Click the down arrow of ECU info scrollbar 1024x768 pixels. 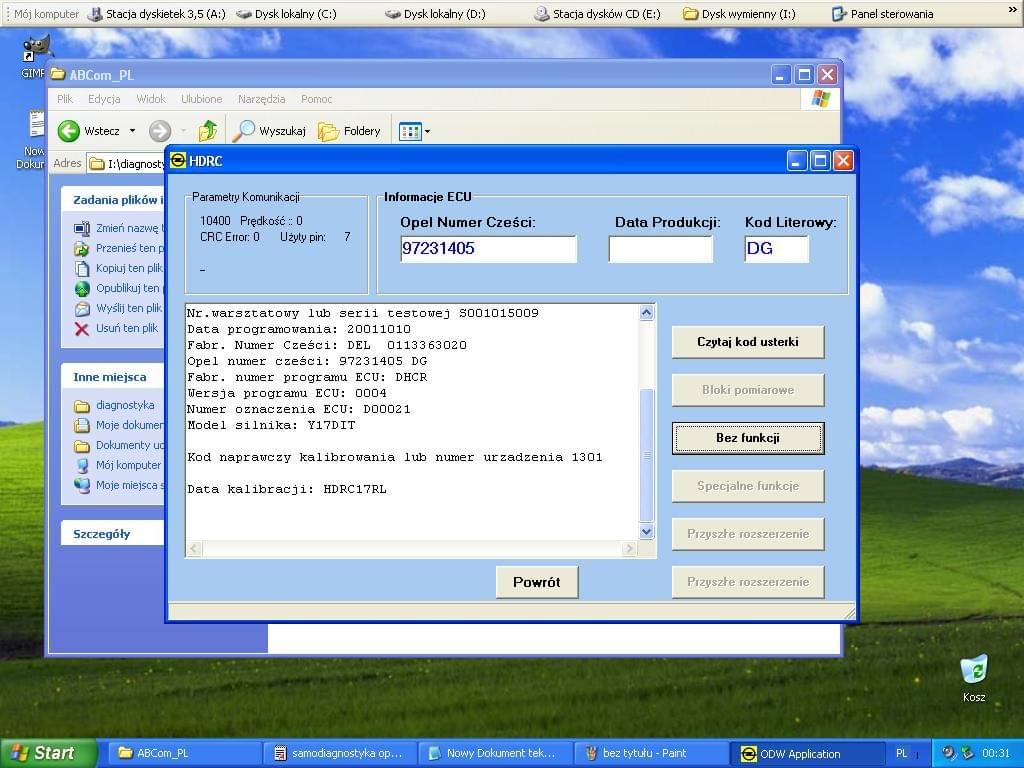(647, 532)
